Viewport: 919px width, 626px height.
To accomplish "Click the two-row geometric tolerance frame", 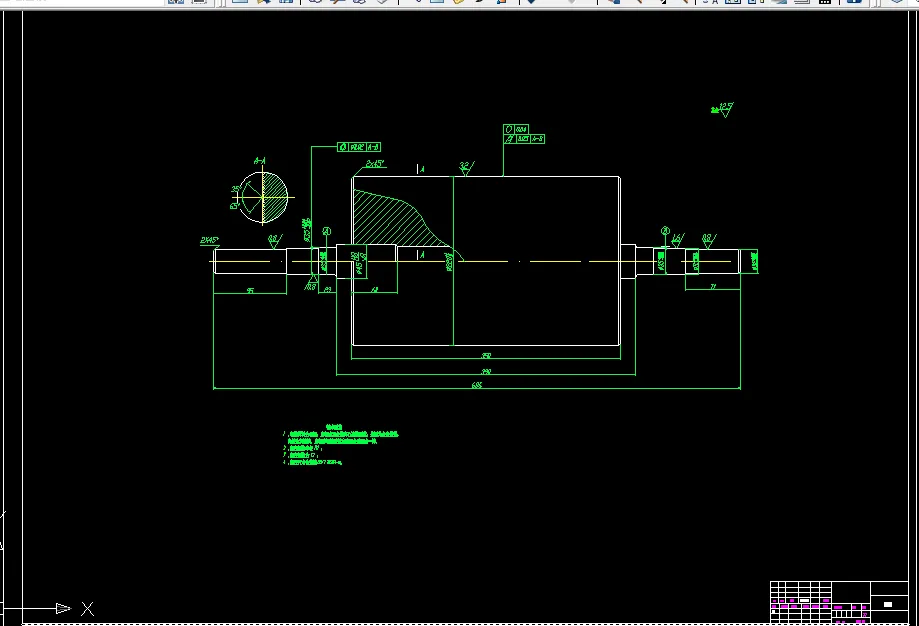I will click(523, 134).
